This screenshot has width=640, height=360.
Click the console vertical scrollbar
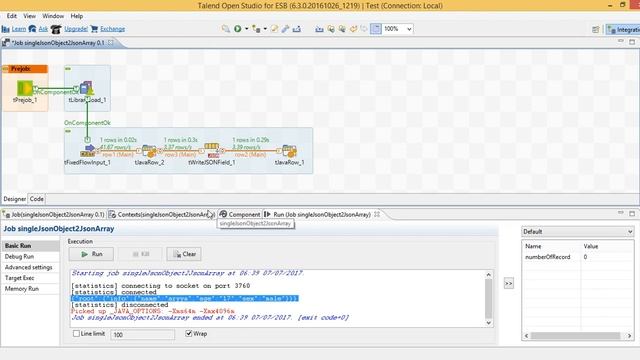[x=489, y=299]
